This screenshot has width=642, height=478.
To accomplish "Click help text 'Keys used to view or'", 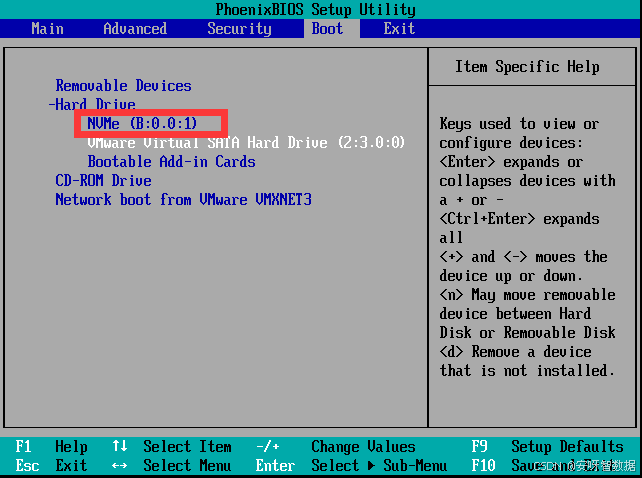I will point(519,123).
